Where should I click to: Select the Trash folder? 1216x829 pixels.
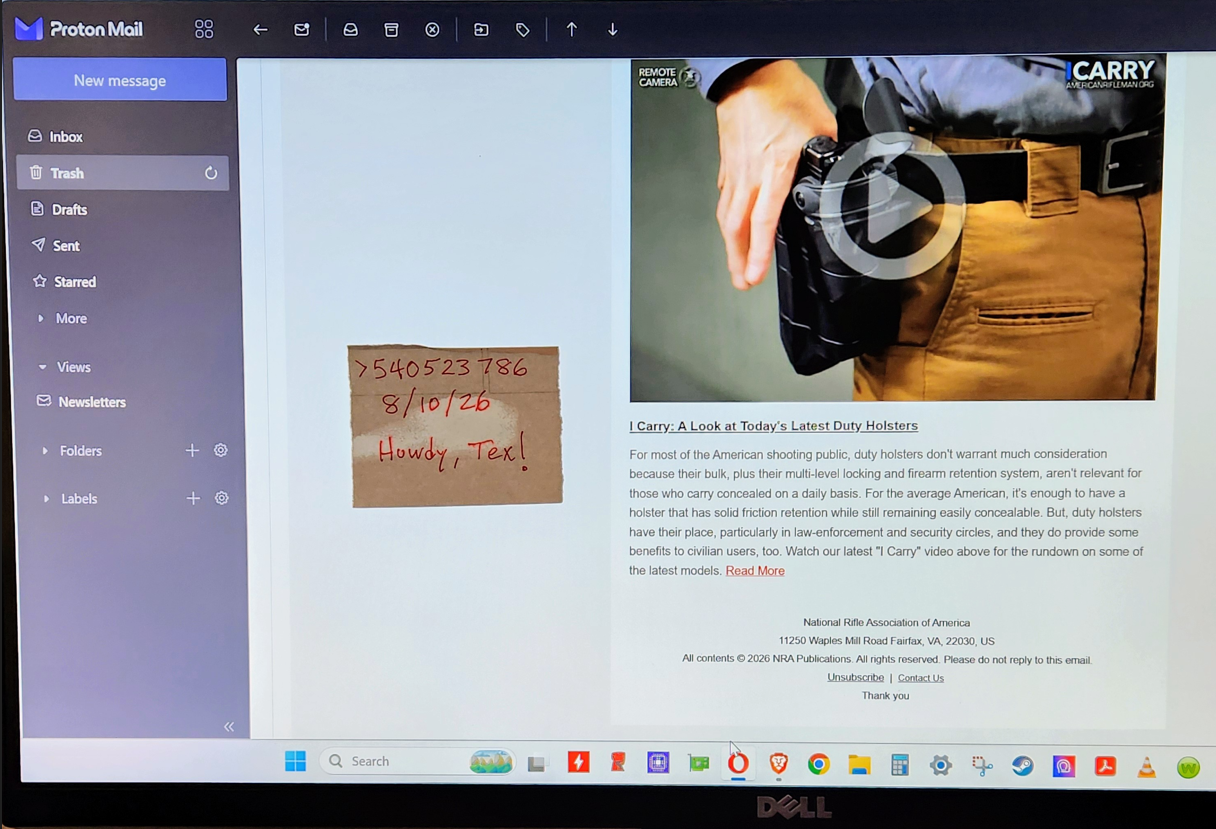123,173
